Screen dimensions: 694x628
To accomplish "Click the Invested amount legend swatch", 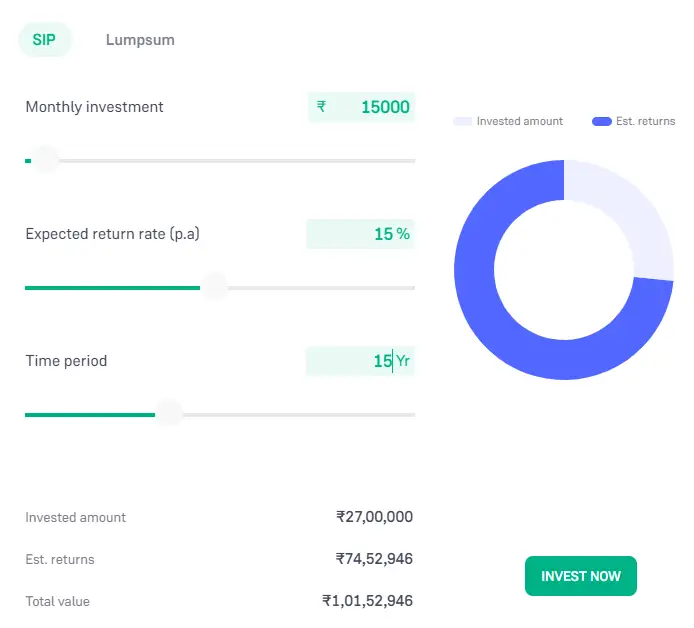I will click(462, 121).
